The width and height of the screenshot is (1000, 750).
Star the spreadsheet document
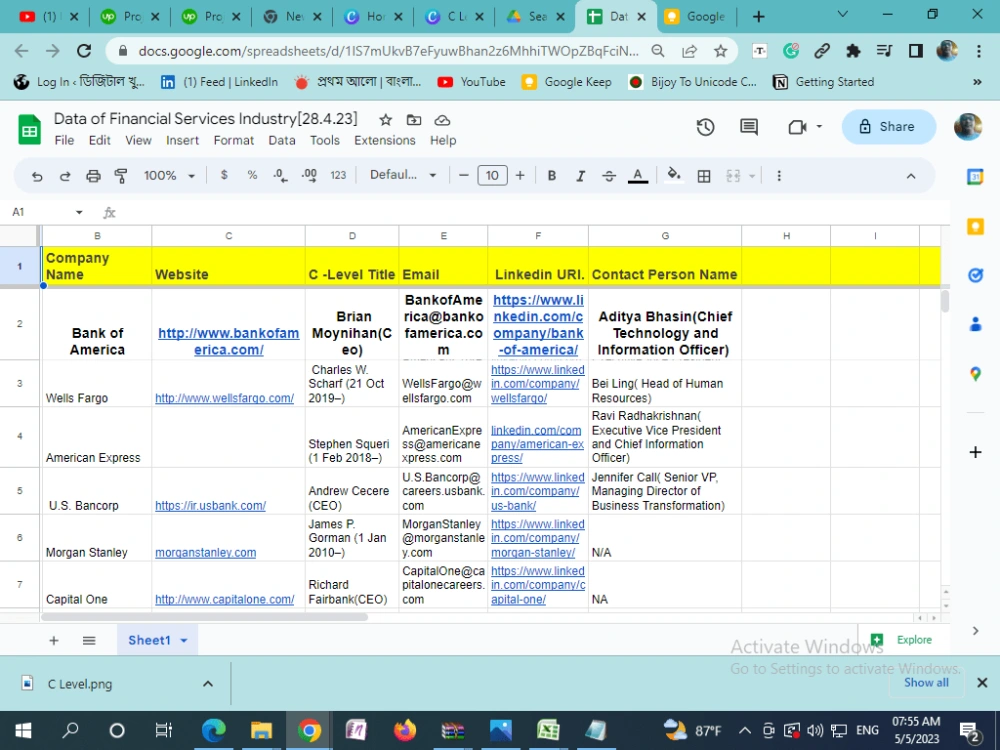pyautogui.click(x=385, y=120)
